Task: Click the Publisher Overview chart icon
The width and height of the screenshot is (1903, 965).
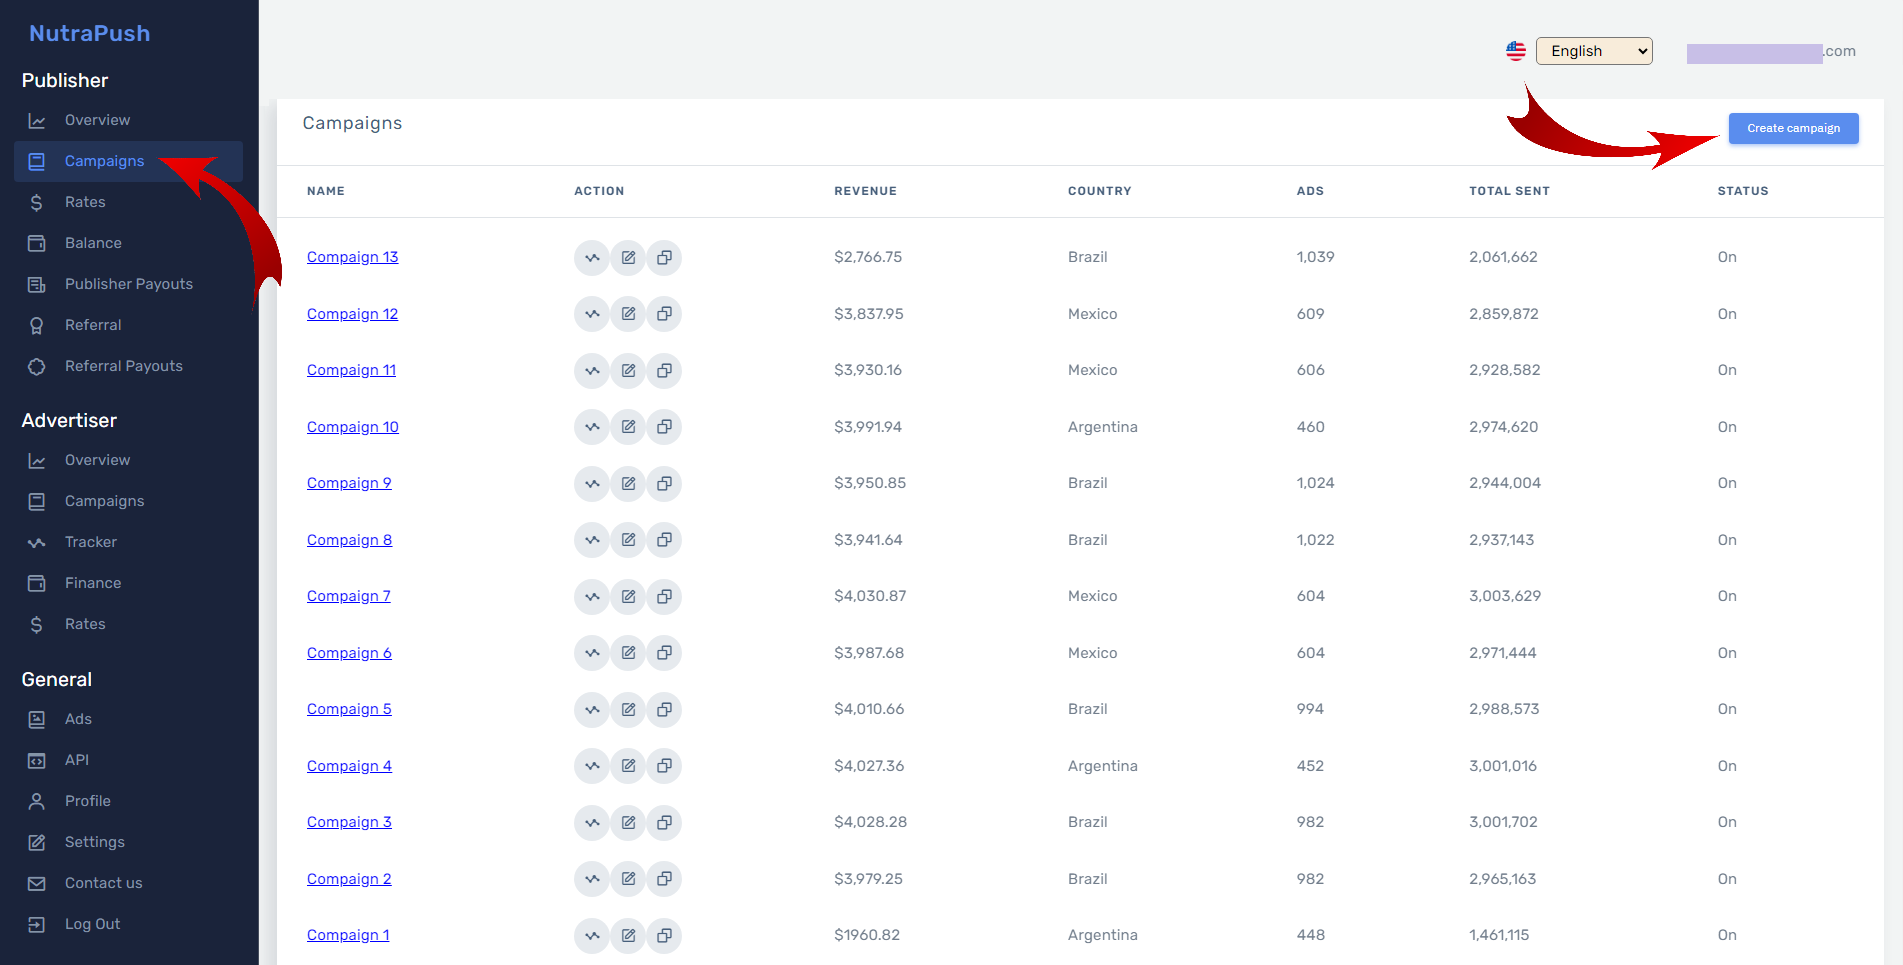Action: [37, 121]
